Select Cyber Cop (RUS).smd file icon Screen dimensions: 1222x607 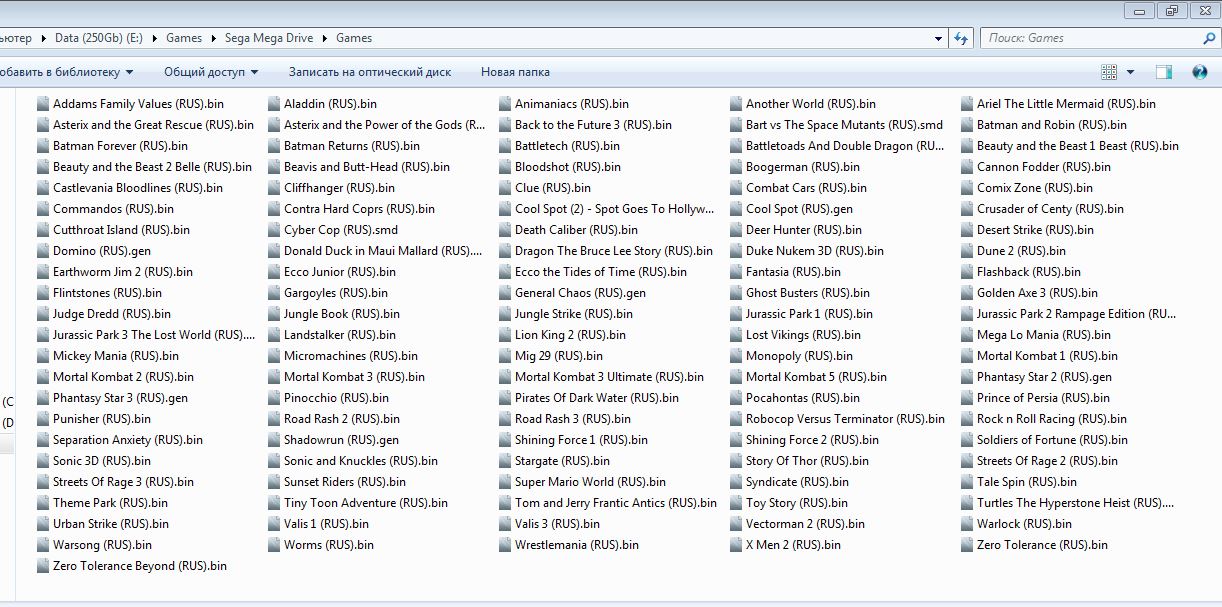(x=275, y=230)
